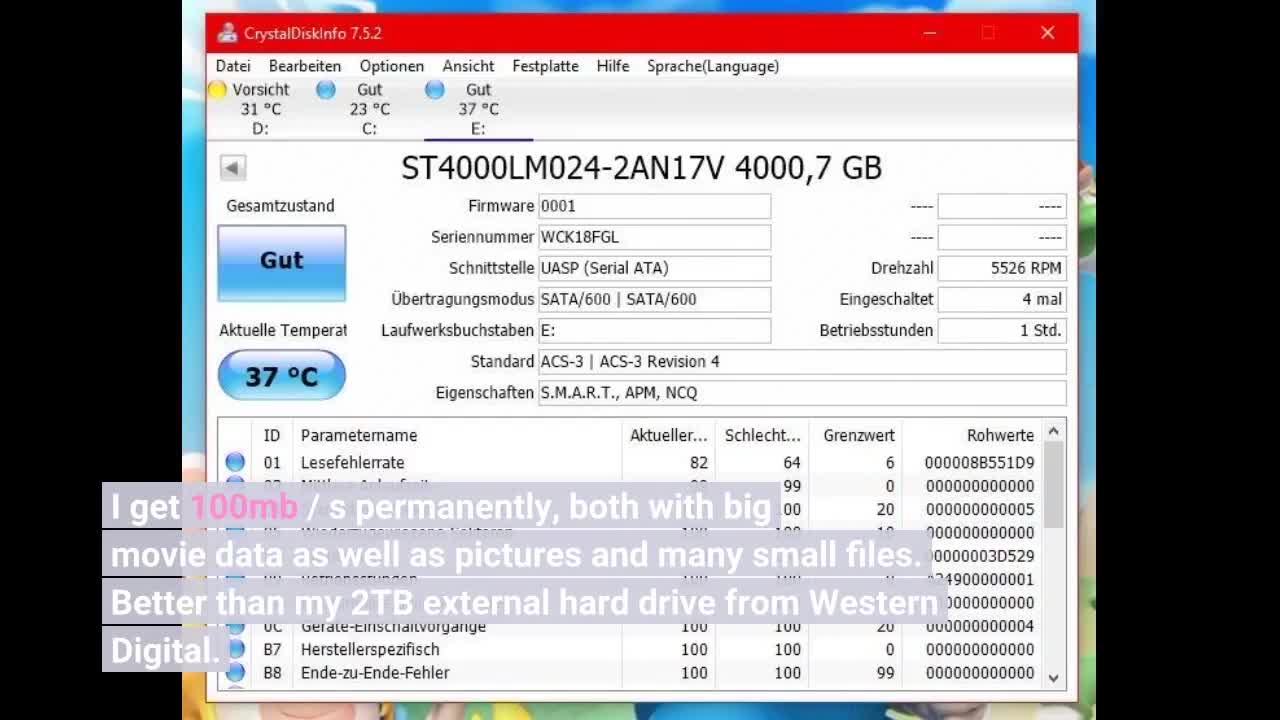Click the yellow Vorsicht status icon
Screen dimensions: 1280x720
(x=217, y=90)
